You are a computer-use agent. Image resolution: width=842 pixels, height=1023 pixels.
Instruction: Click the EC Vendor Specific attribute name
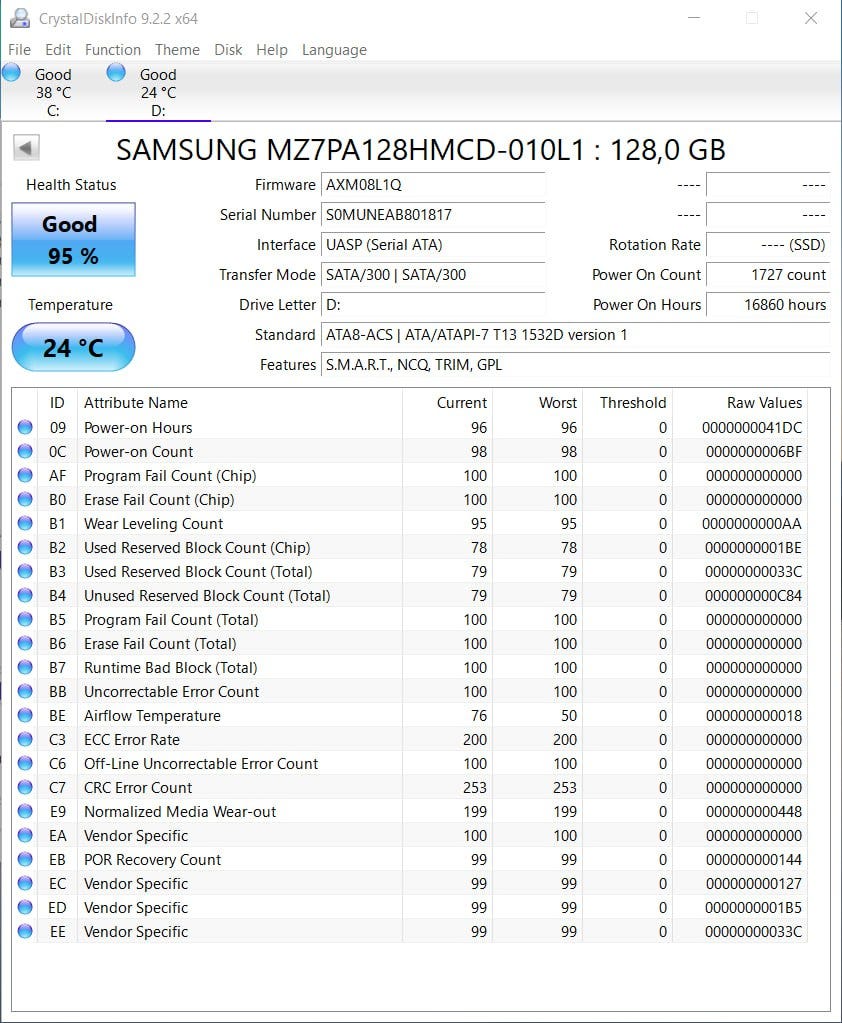coord(136,883)
